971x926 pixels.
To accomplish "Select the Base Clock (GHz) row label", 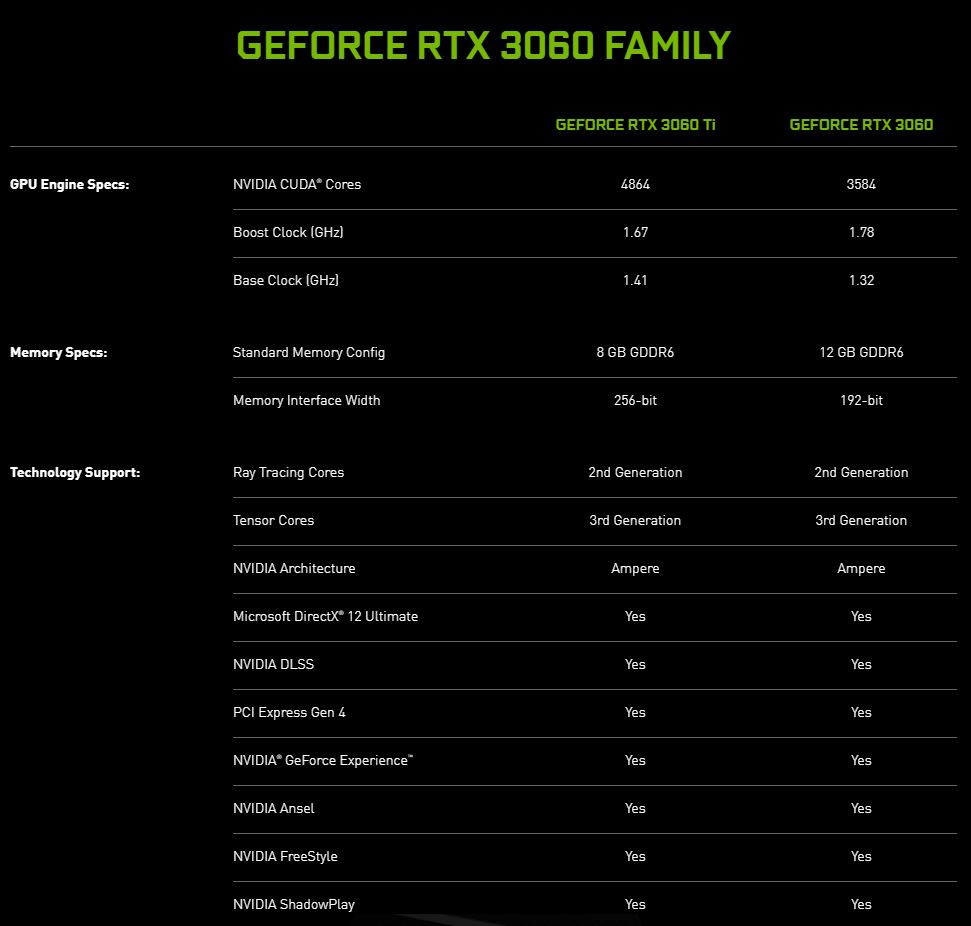I will [x=285, y=280].
